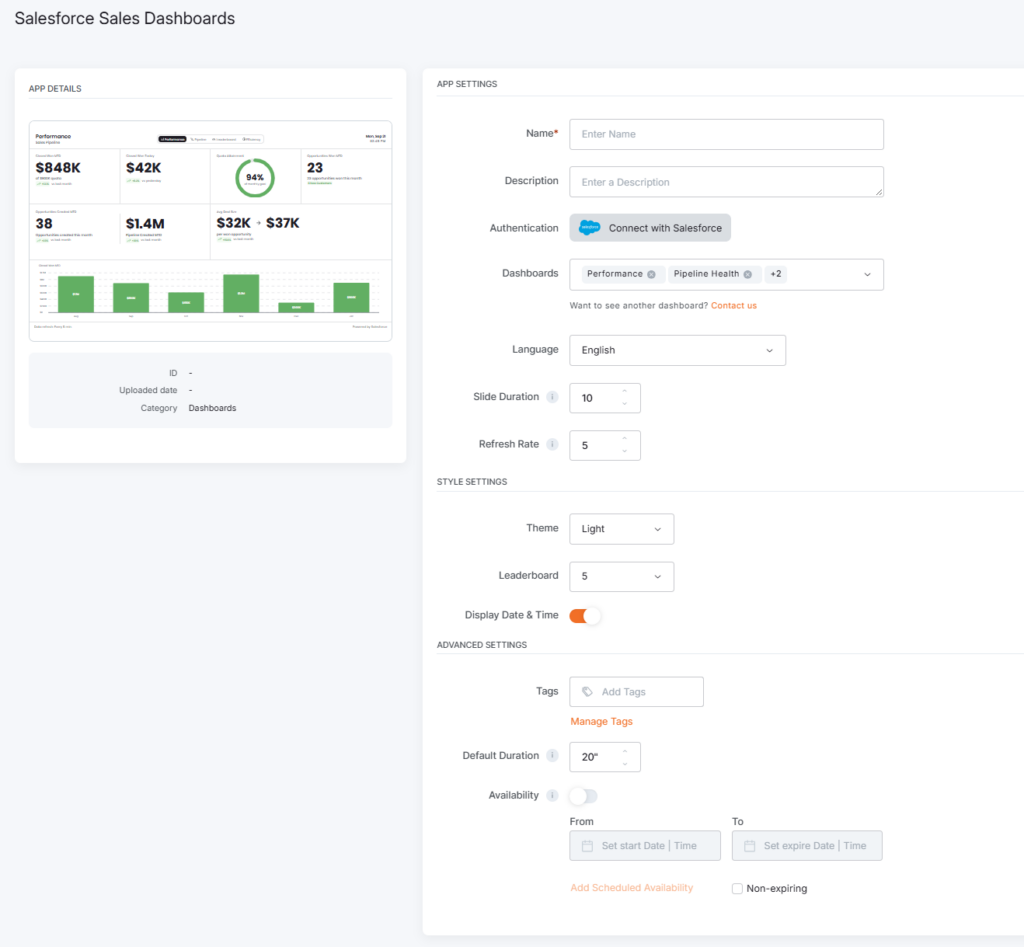Image resolution: width=1024 pixels, height=947 pixels.
Task: Check the Non-expiring checkbox
Action: (737, 888)
